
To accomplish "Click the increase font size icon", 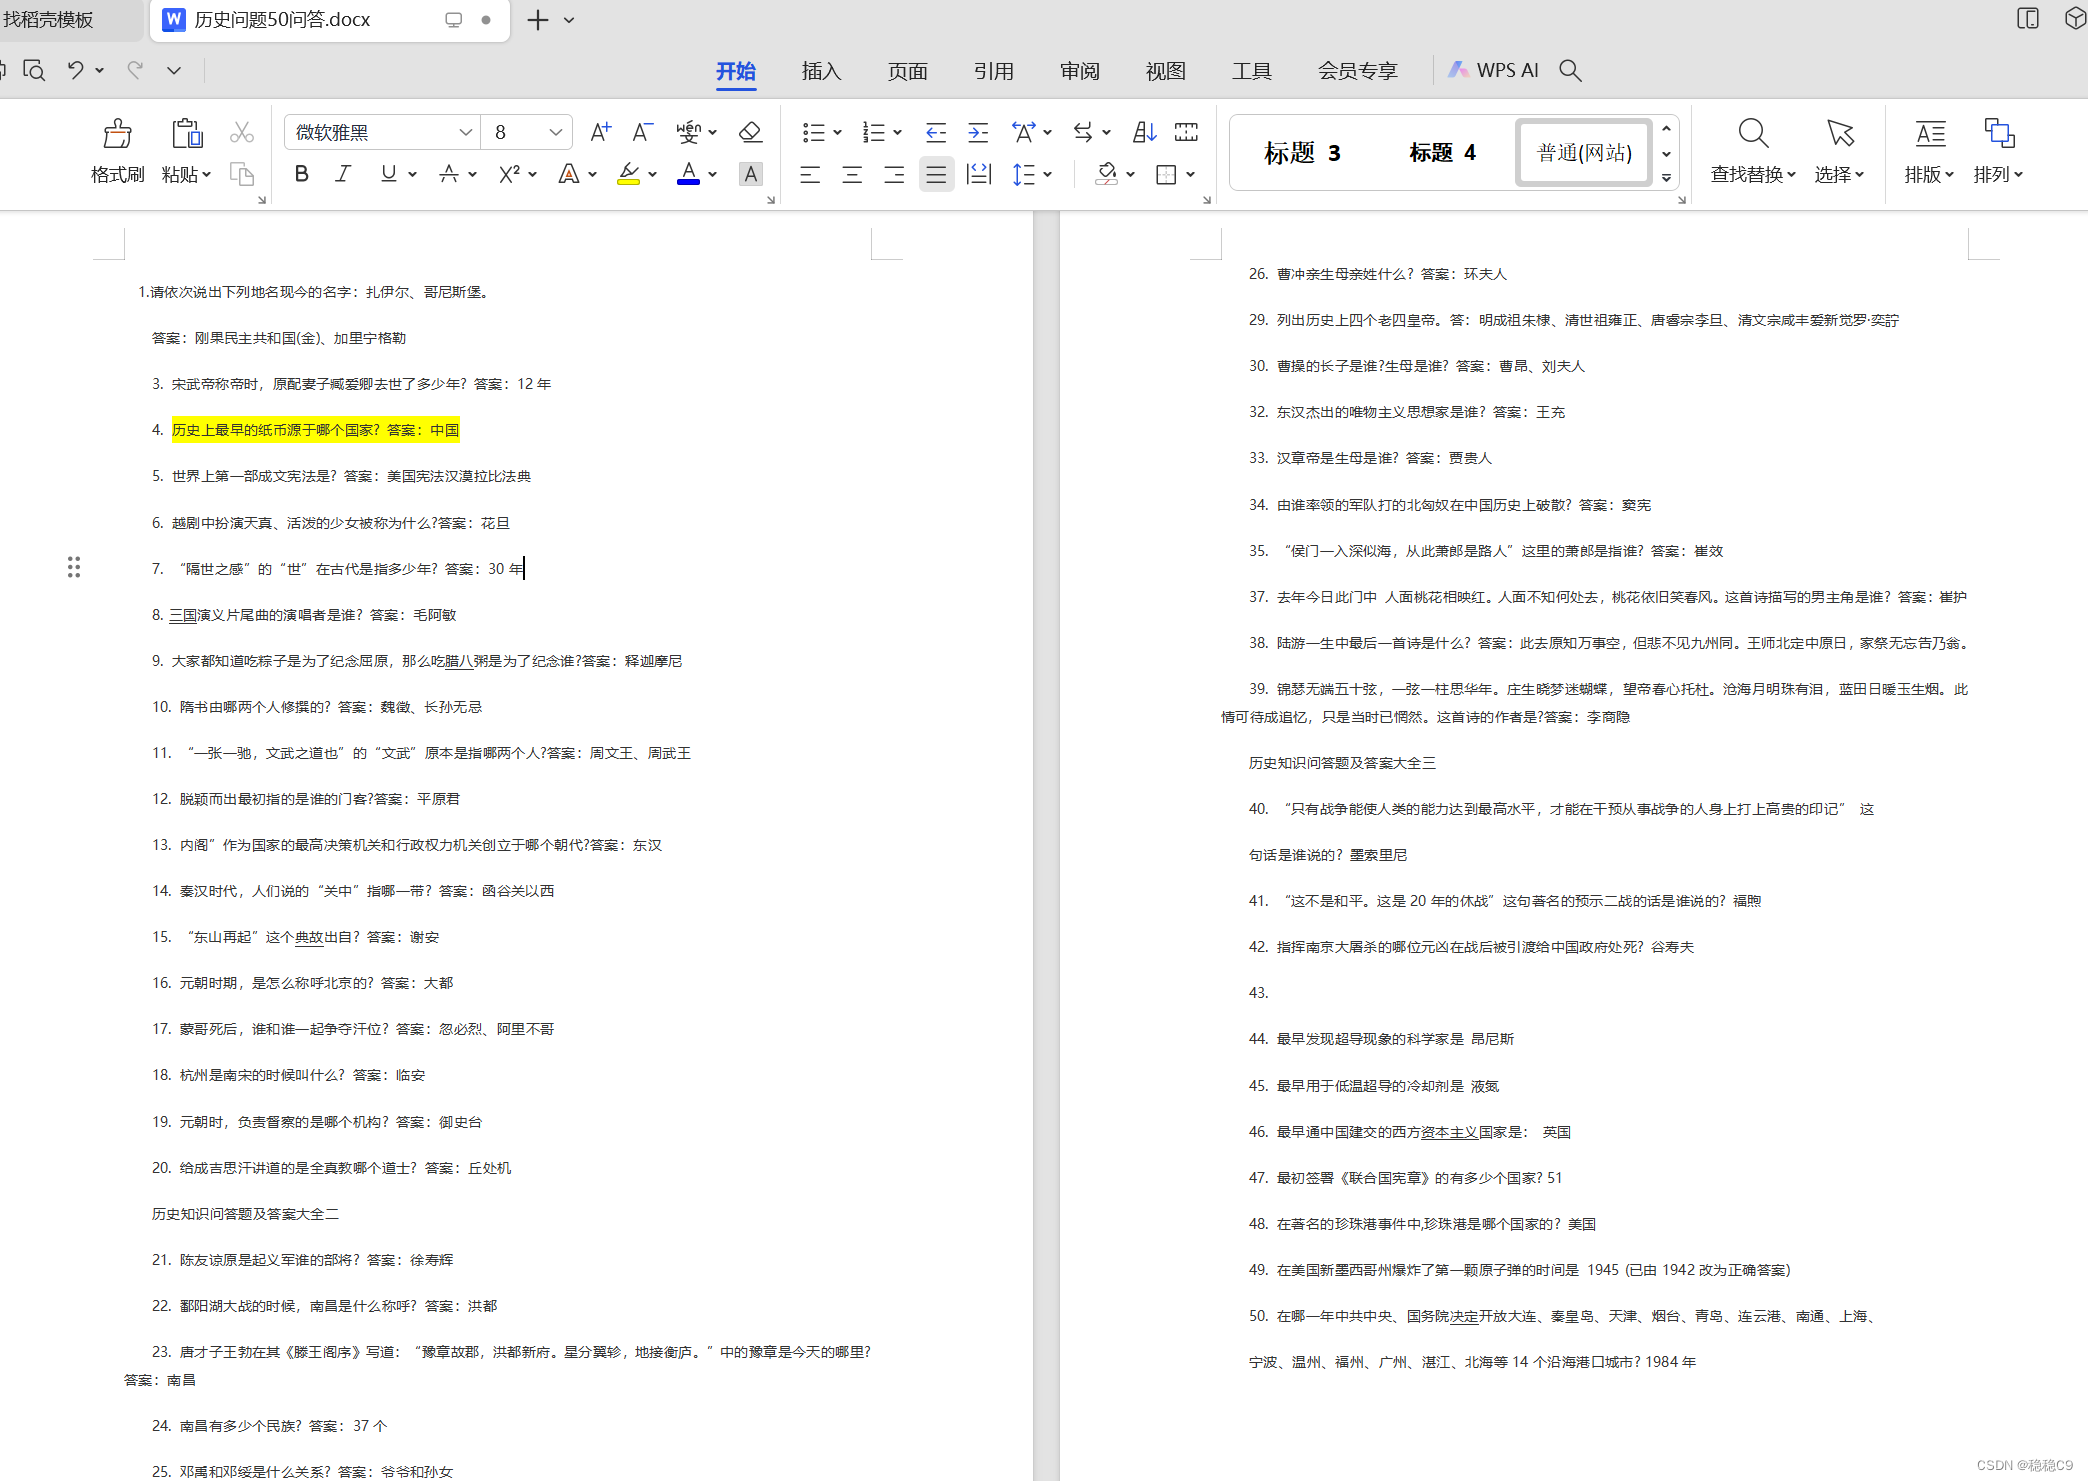I will (x=600, y=132).
